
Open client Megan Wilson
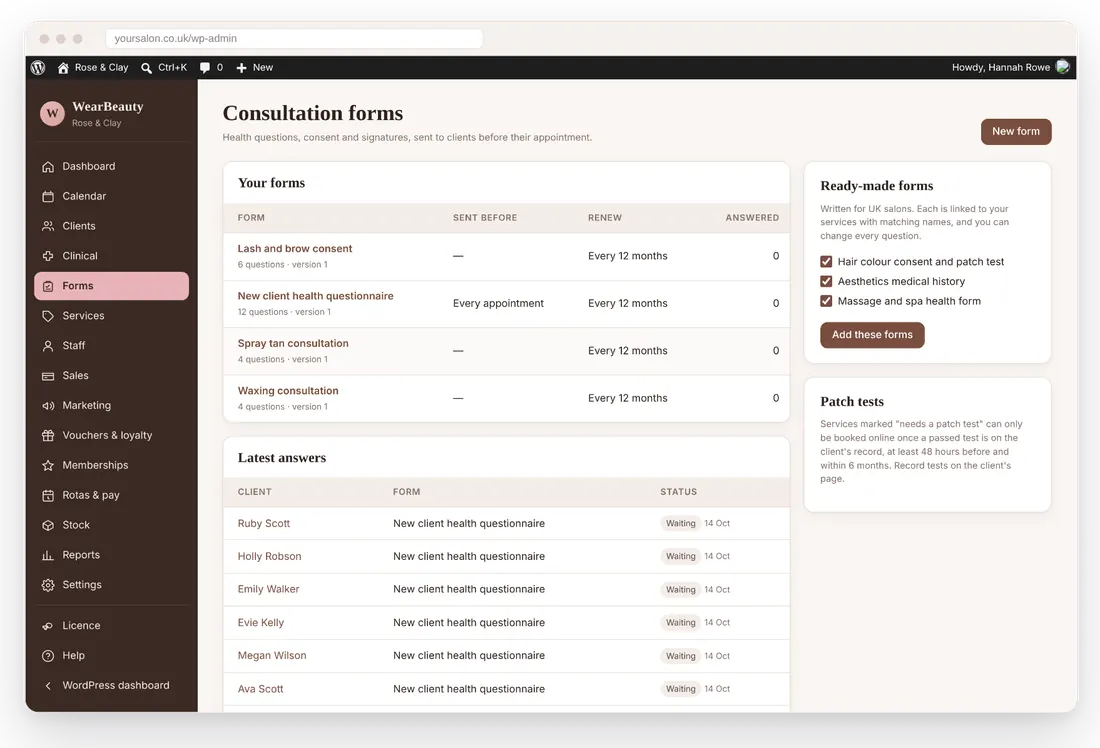click(271, 655)
